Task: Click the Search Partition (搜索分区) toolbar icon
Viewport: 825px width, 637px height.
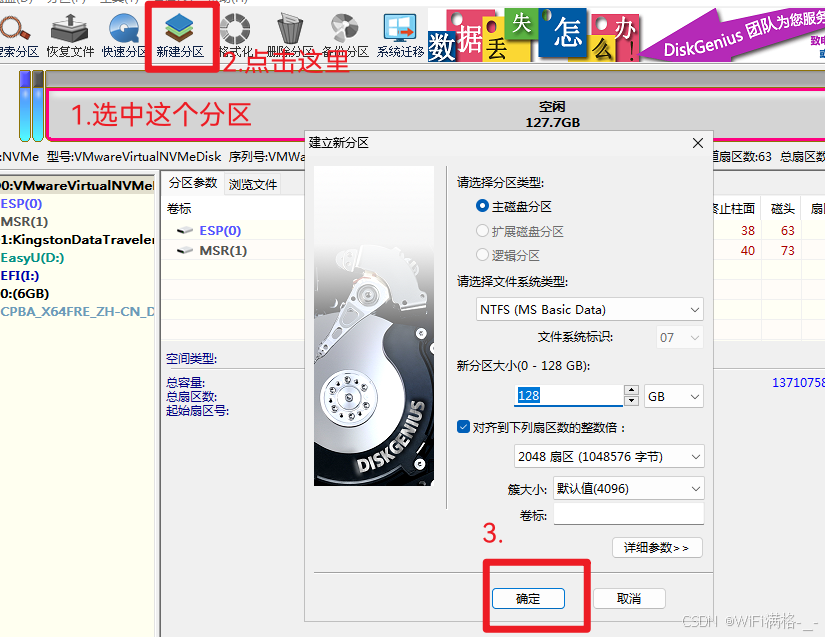Action: [x=17, y=36]
